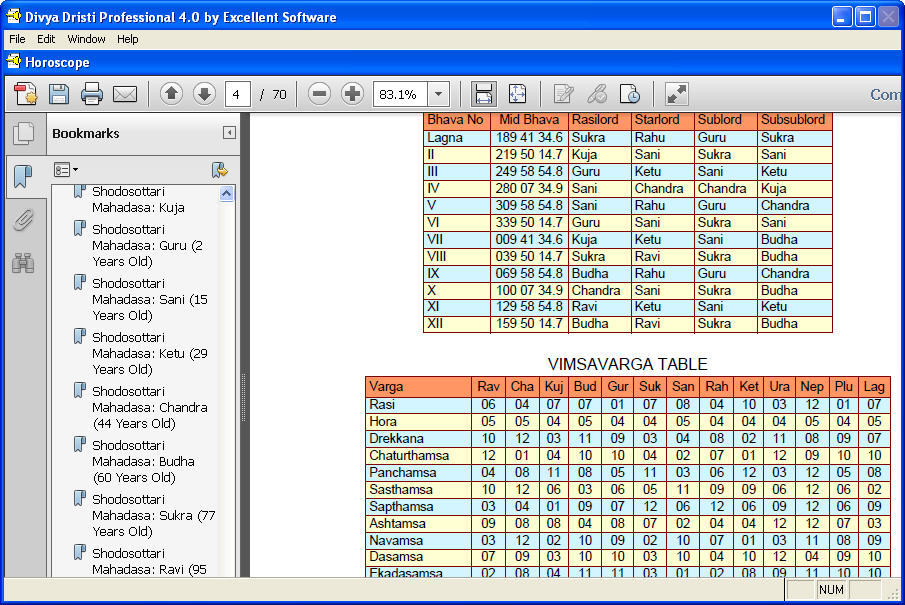Open the zoom level dropdown arrow
905x605 pixels.
point(437,93)
